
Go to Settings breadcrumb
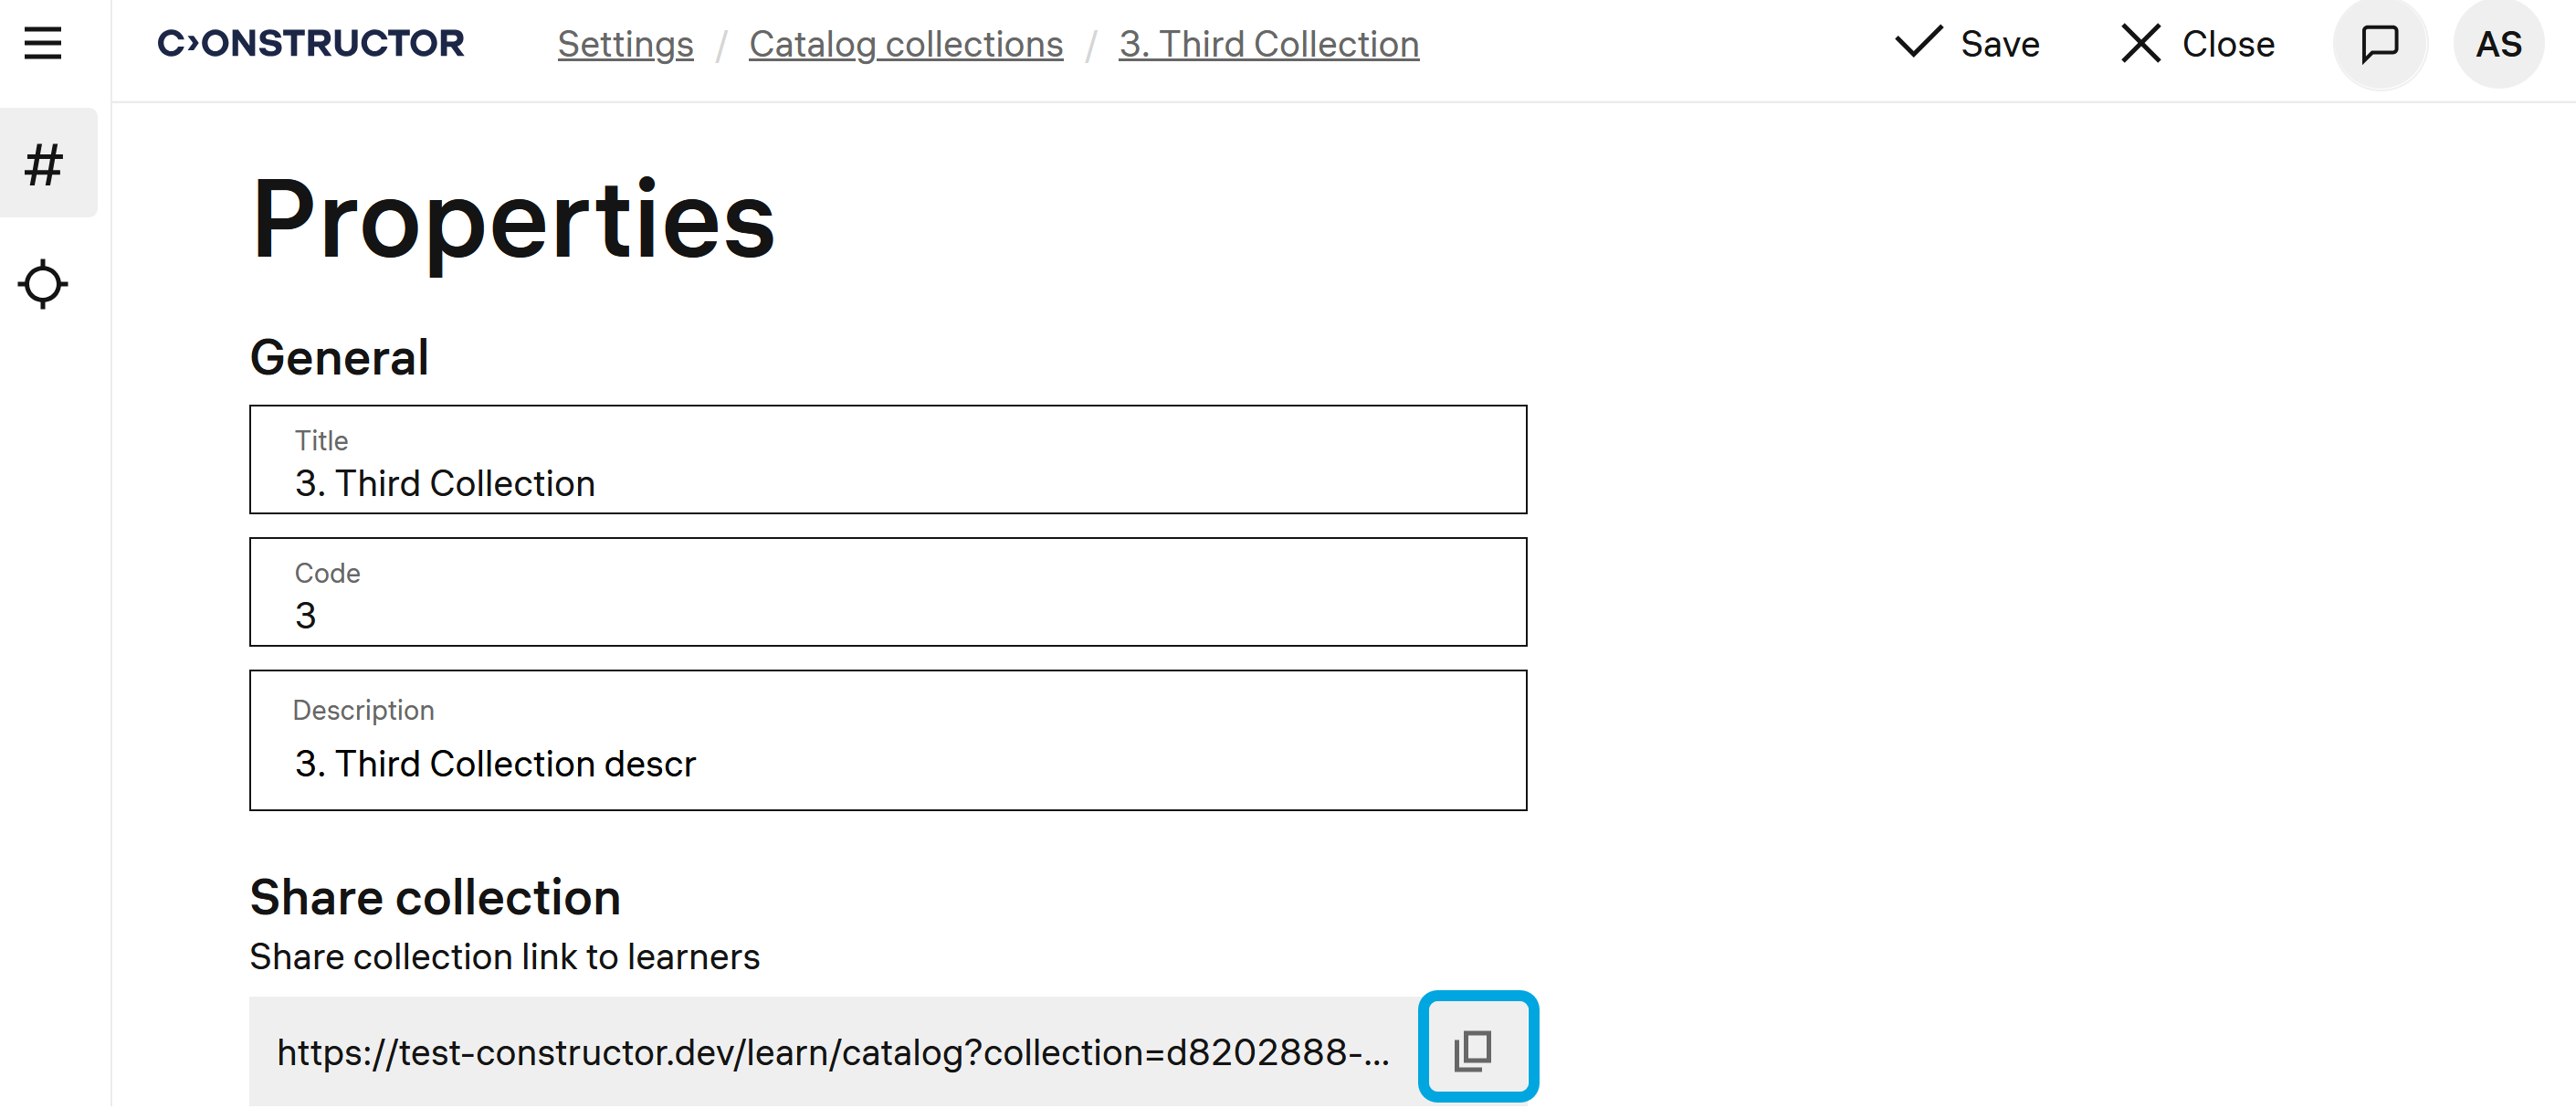(625, 45)
